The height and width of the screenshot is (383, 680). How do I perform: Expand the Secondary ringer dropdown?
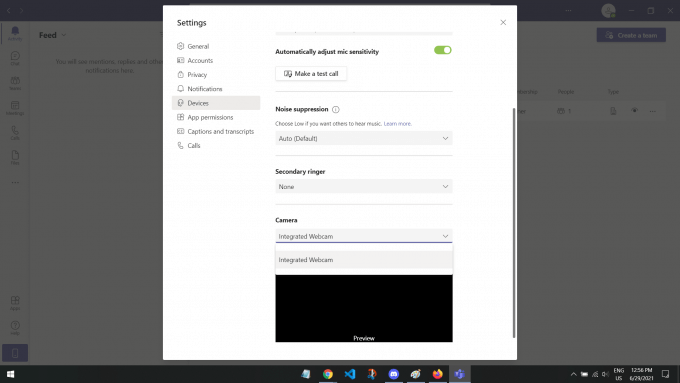(x=364, y=187)
